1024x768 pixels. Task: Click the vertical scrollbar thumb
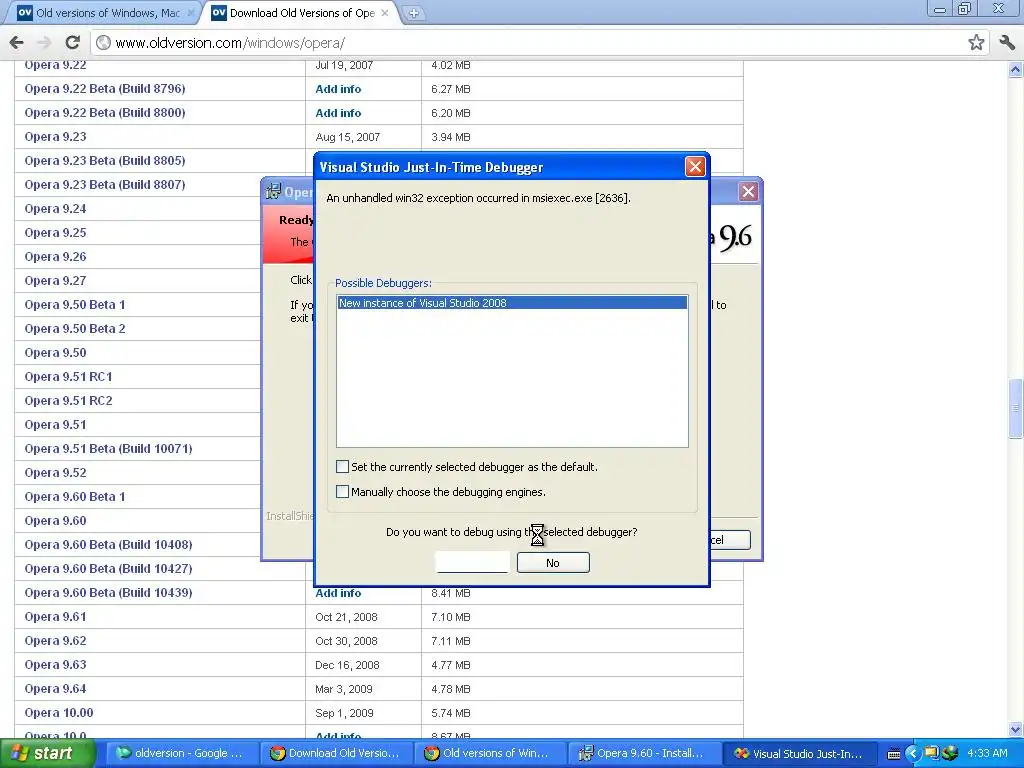click(x=1016, y=408)
